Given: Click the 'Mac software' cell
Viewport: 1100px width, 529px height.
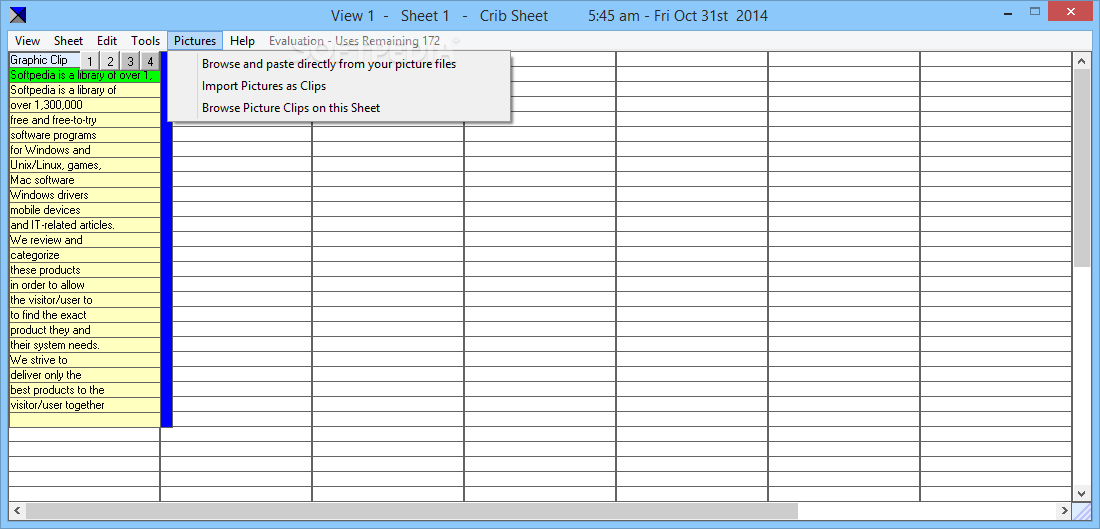Looking at the screenshot, I should (x=85, y=180).
